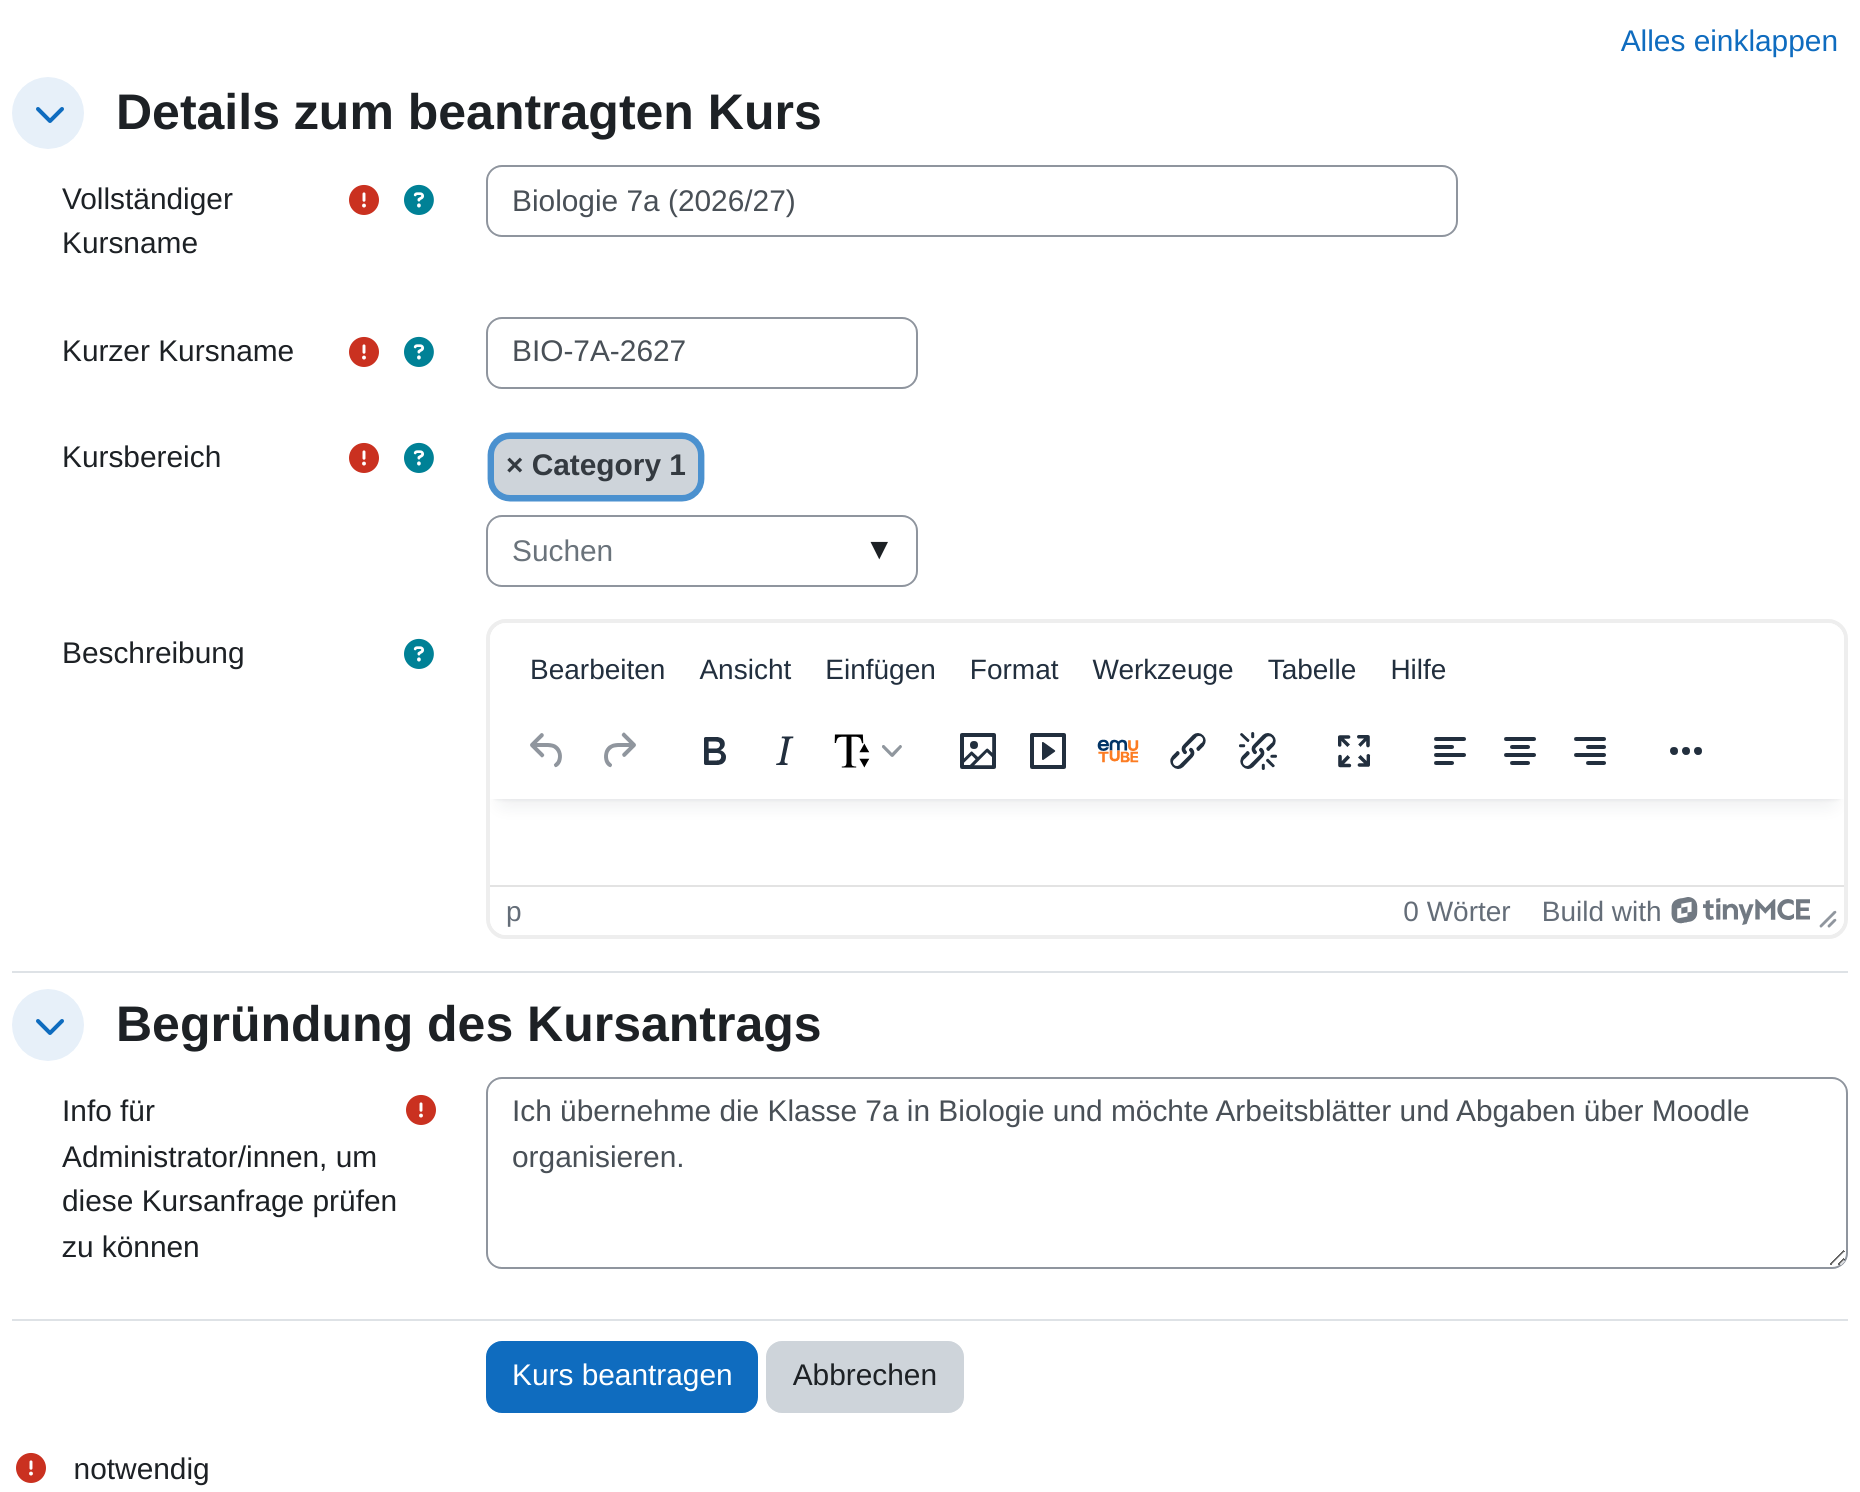1860x1492 pixels.
Task: Open help for Kurzer Kursname
Action: coord(419,352)
